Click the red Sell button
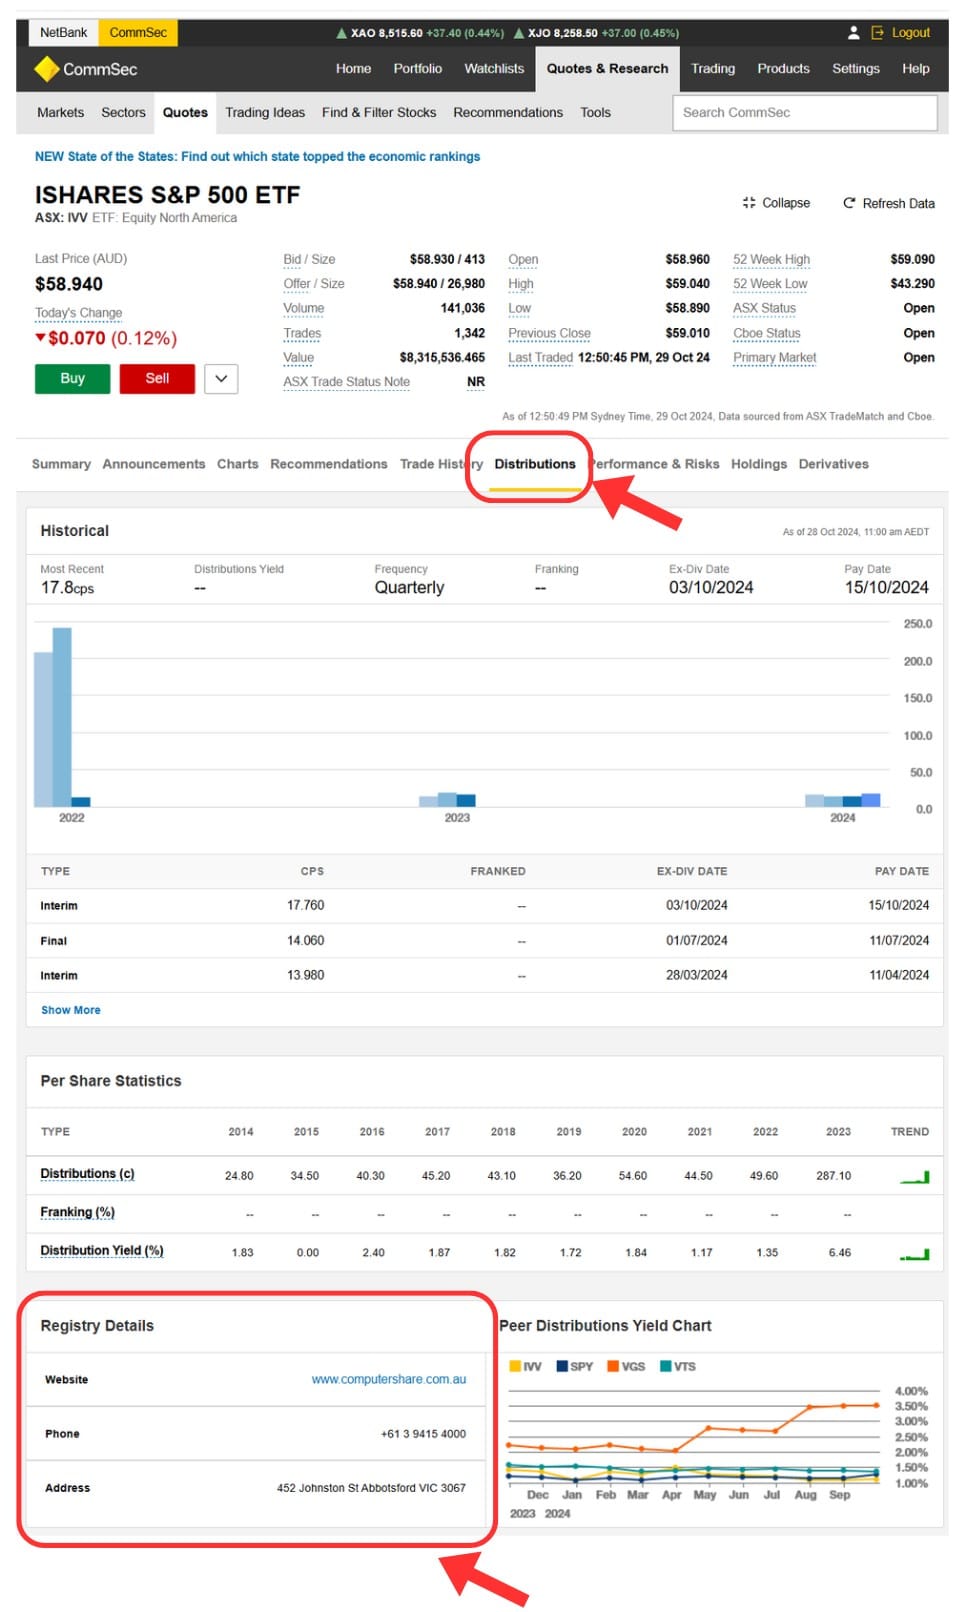 [157, 379]
